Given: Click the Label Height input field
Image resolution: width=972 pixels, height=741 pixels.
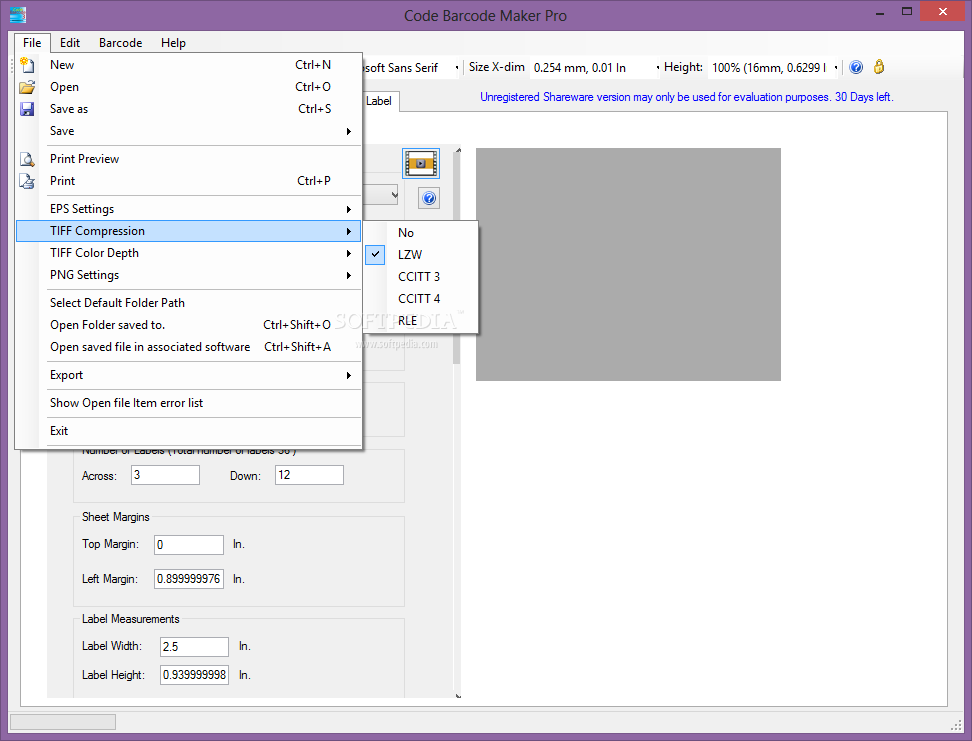Looking at the screenshot, I should pos(195,675).
